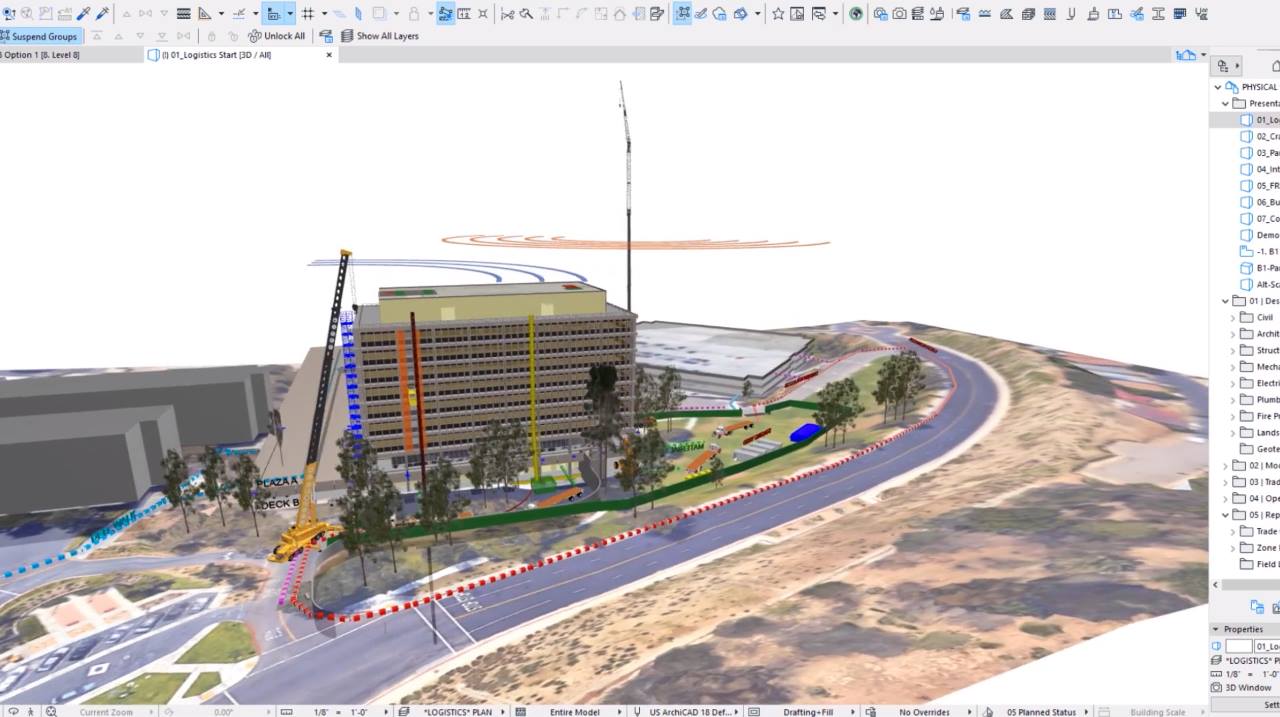Click the camera icon in toolbar
Image resolution: width=1280 pixels, height=717 pixels.
click(899, 14)
